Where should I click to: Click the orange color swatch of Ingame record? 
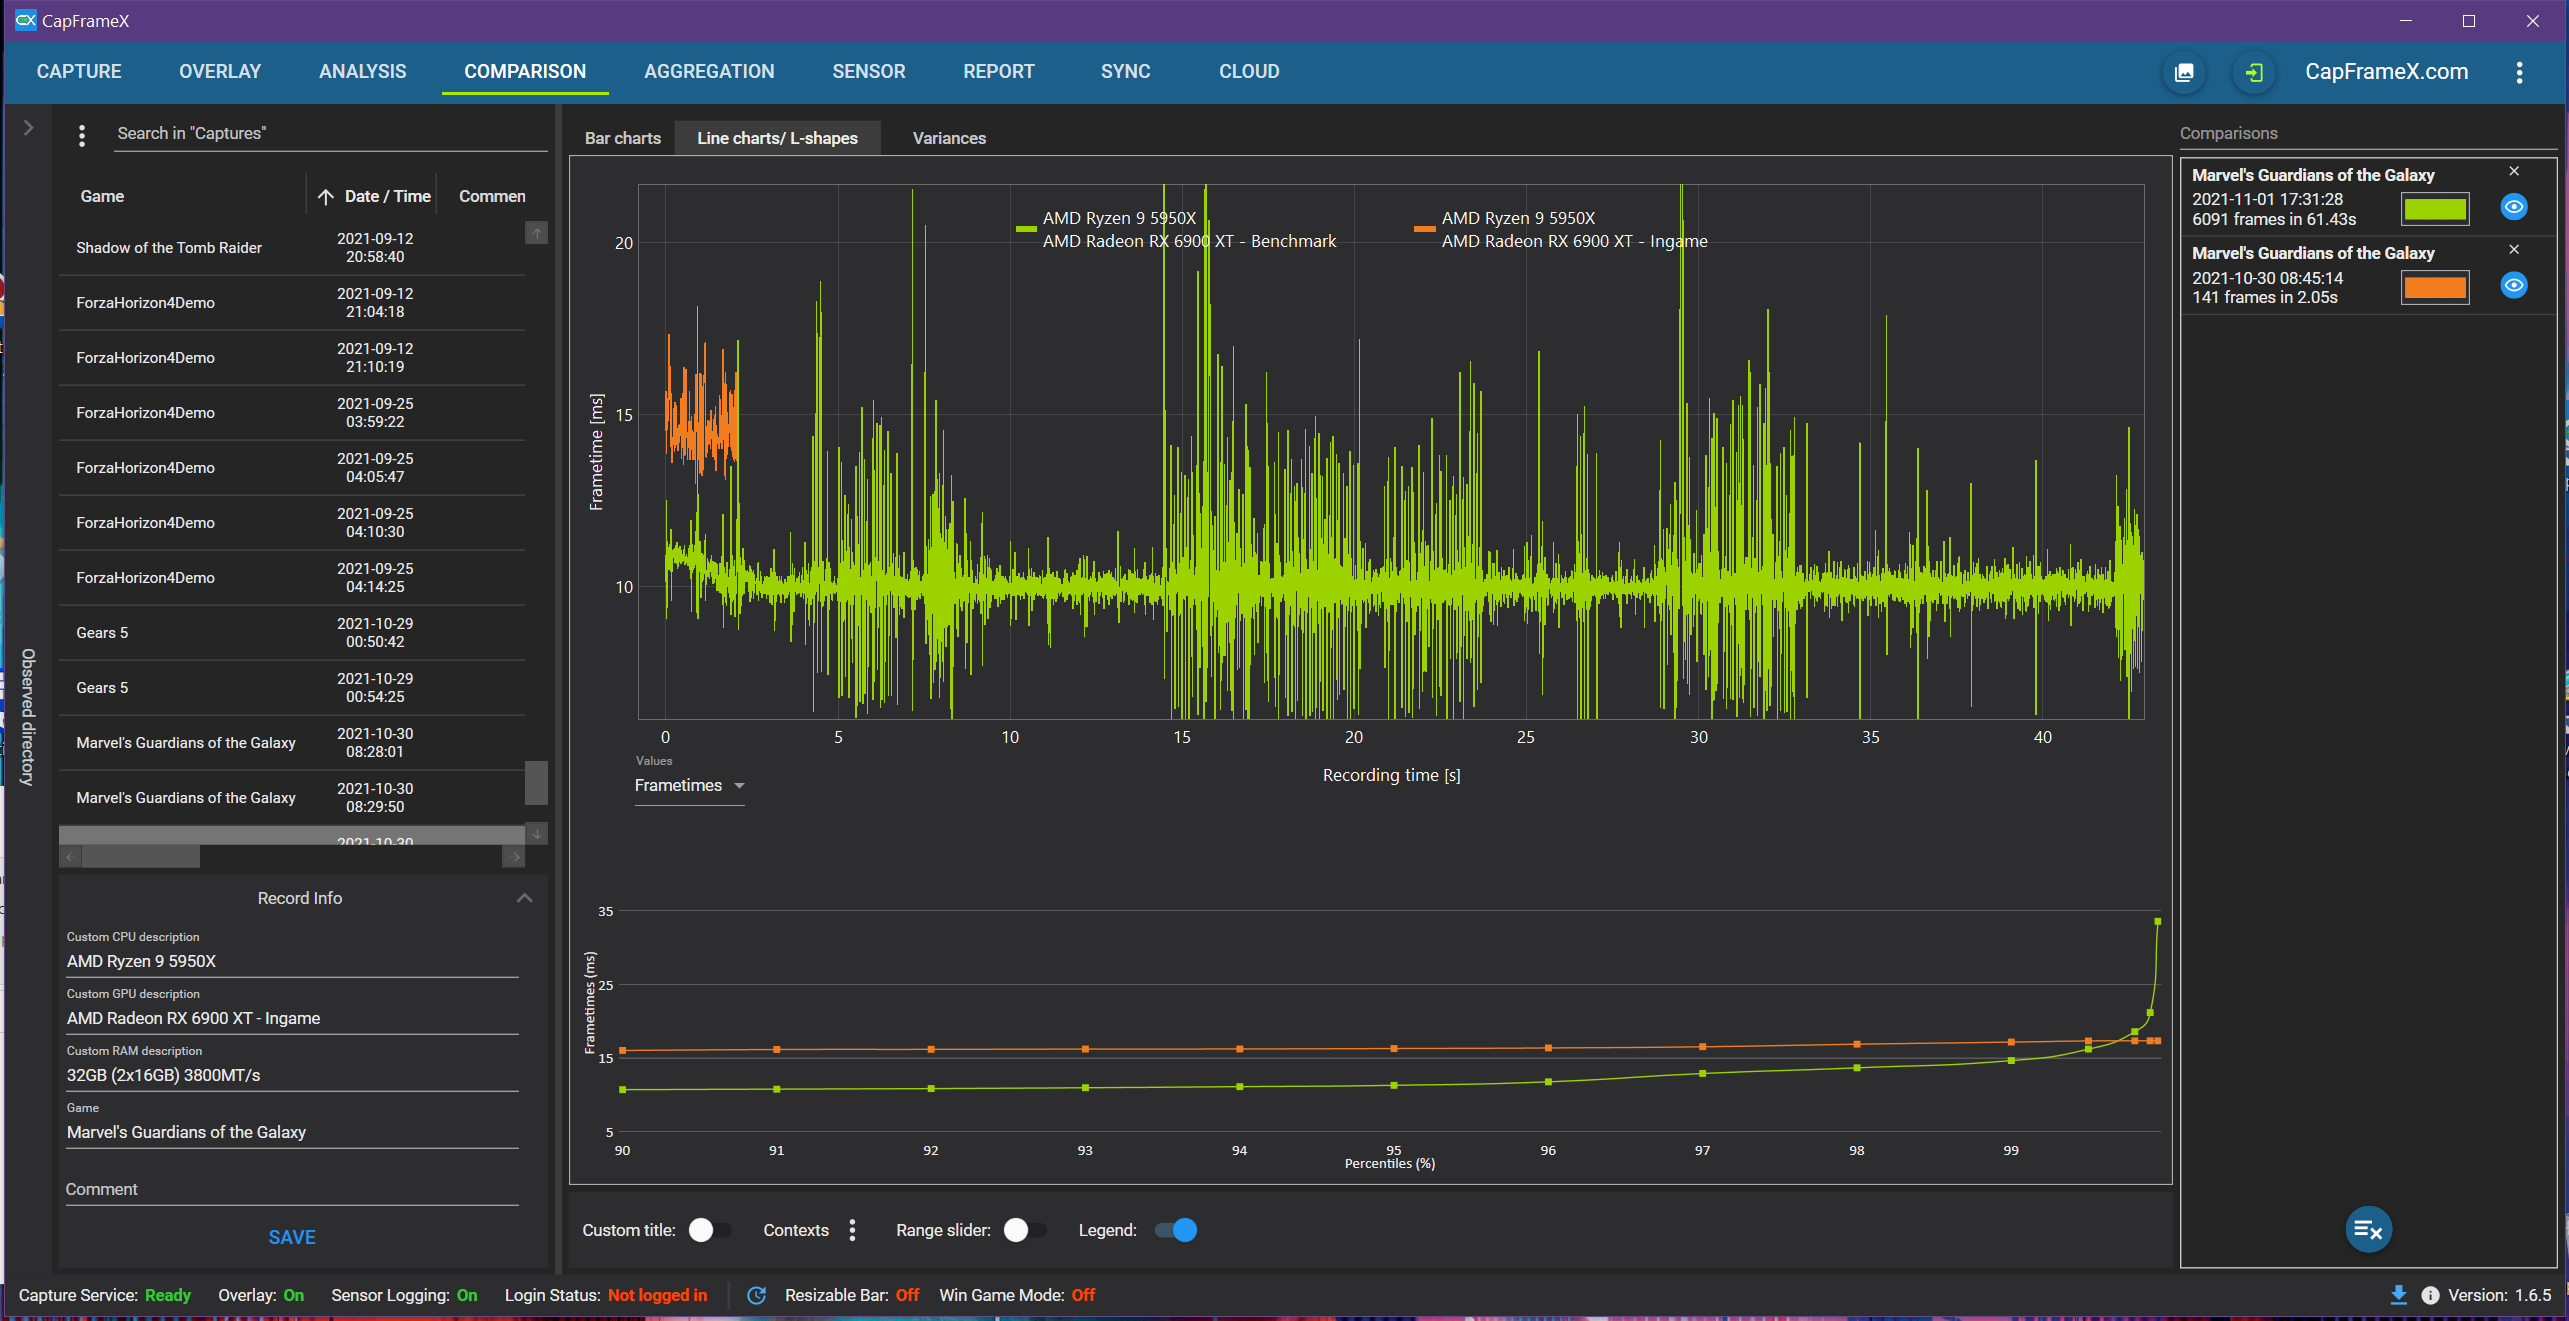click(2434, 288)
